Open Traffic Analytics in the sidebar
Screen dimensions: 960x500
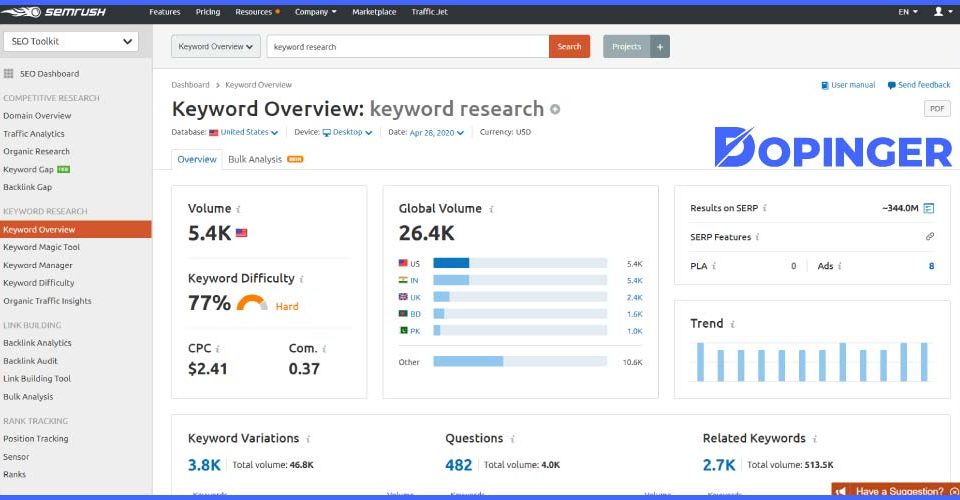click(x=34, y=133)
